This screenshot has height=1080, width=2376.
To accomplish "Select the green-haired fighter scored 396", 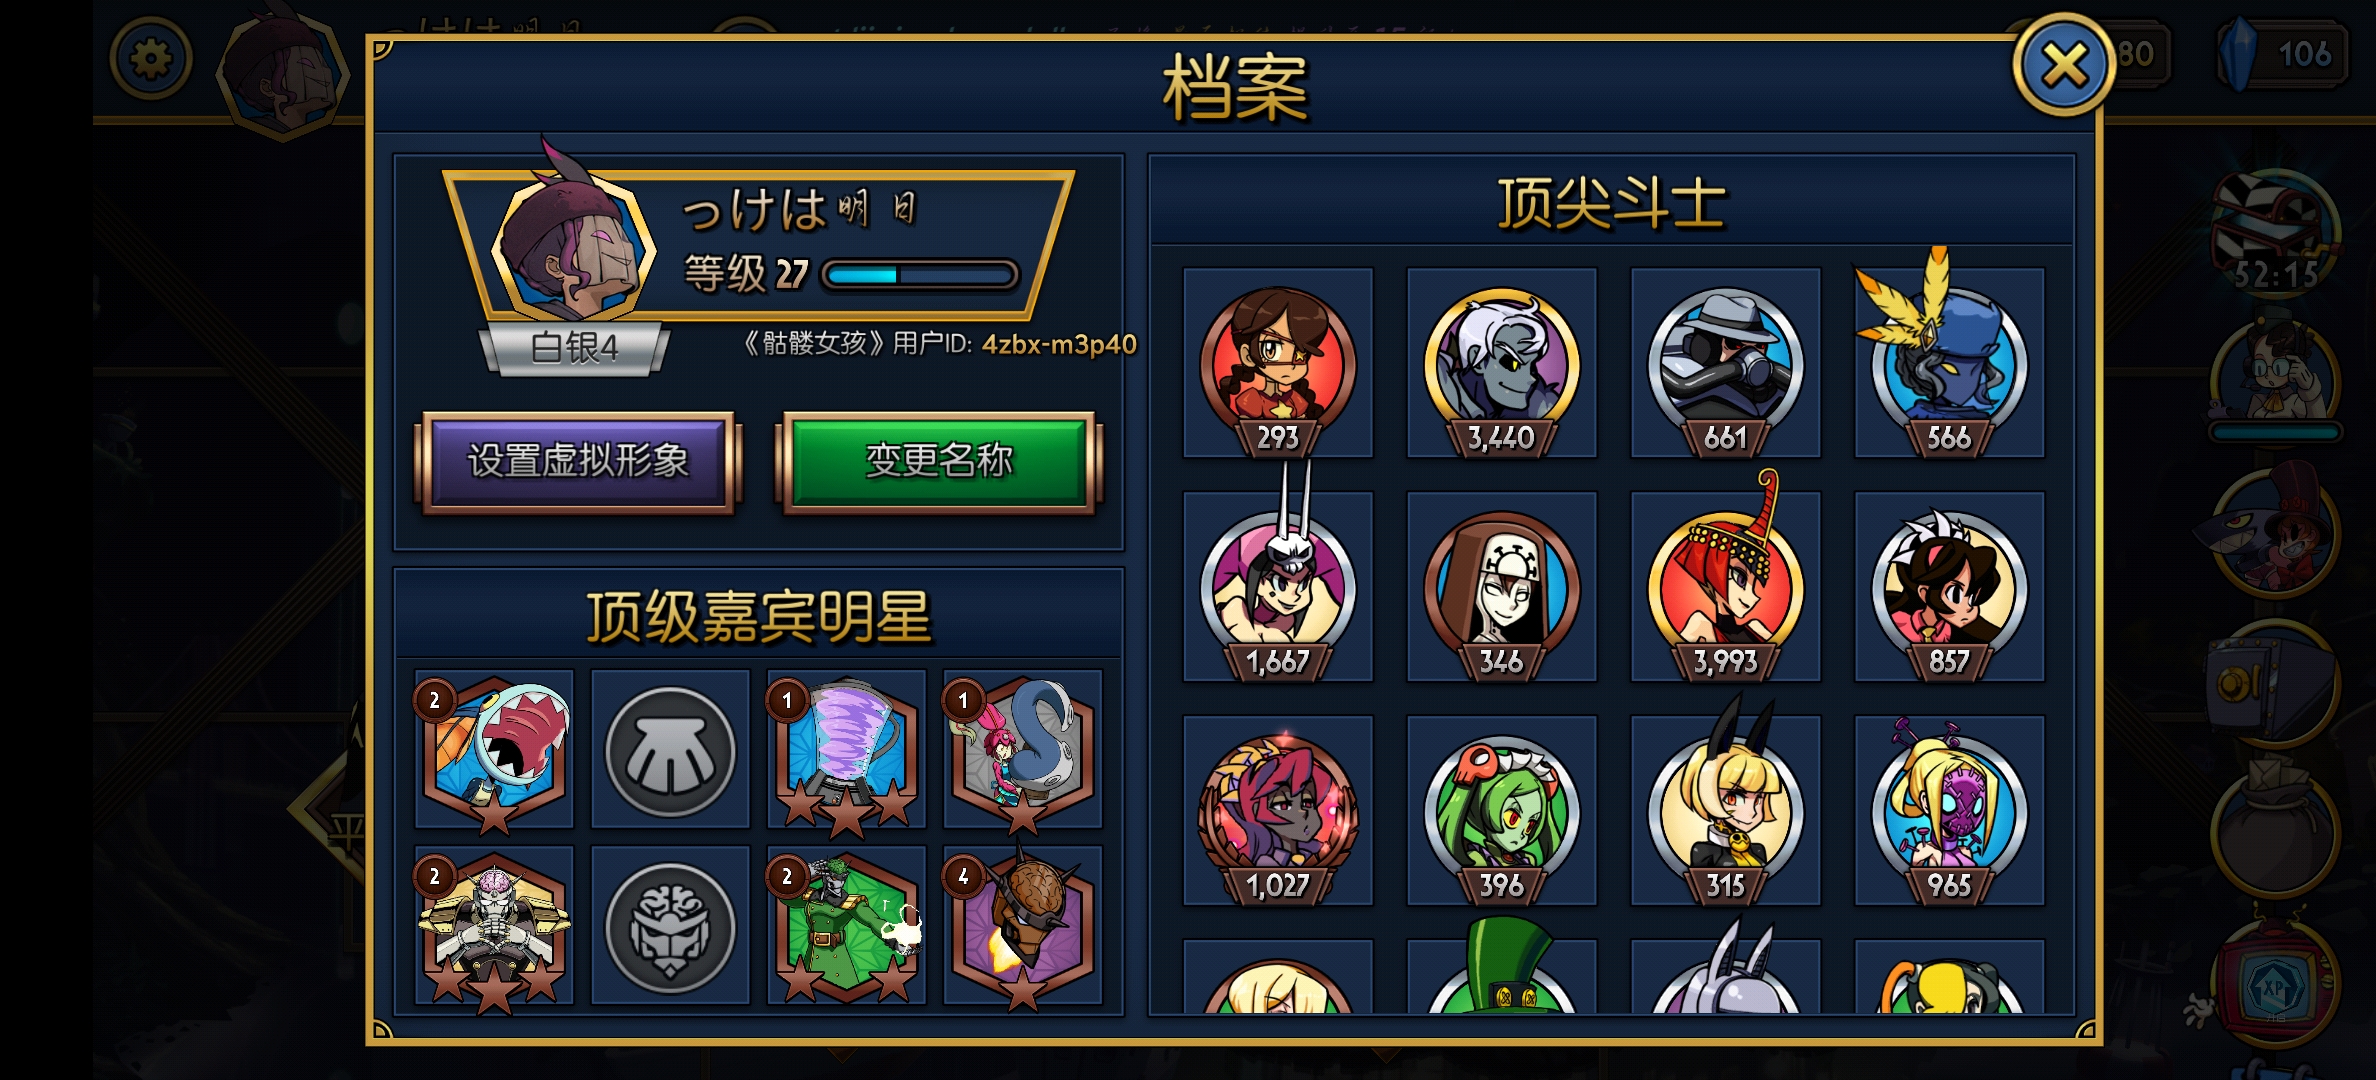I will pos(1501,811).
